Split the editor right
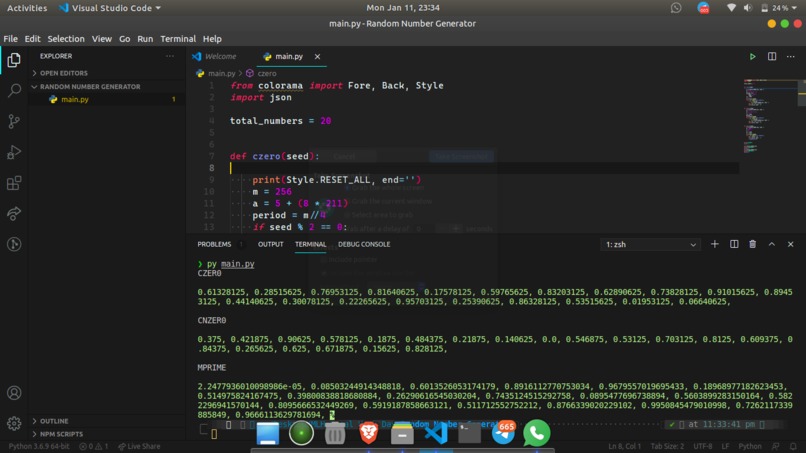The image size is (806, 453). 772,57
